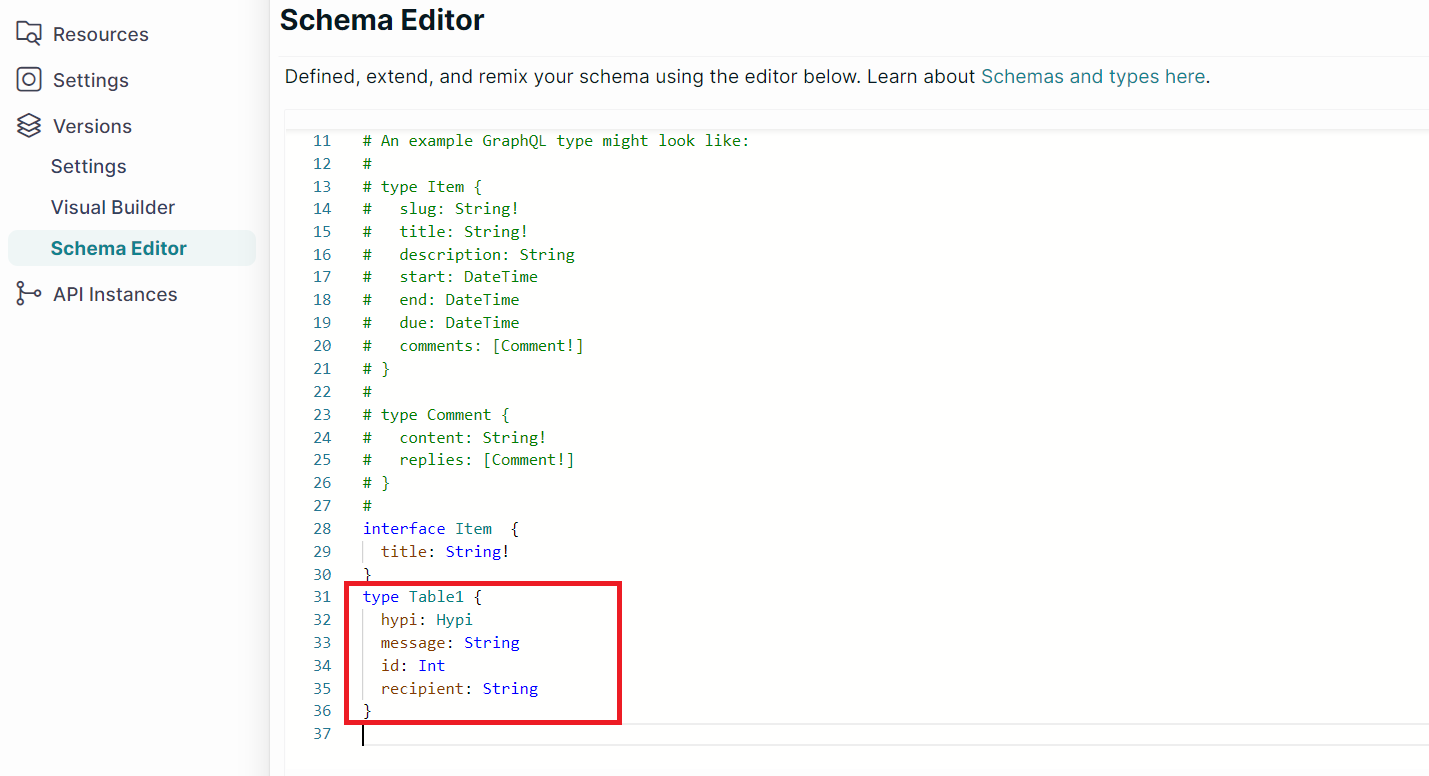Click line 34 'id: Int'

pos(413,666)
